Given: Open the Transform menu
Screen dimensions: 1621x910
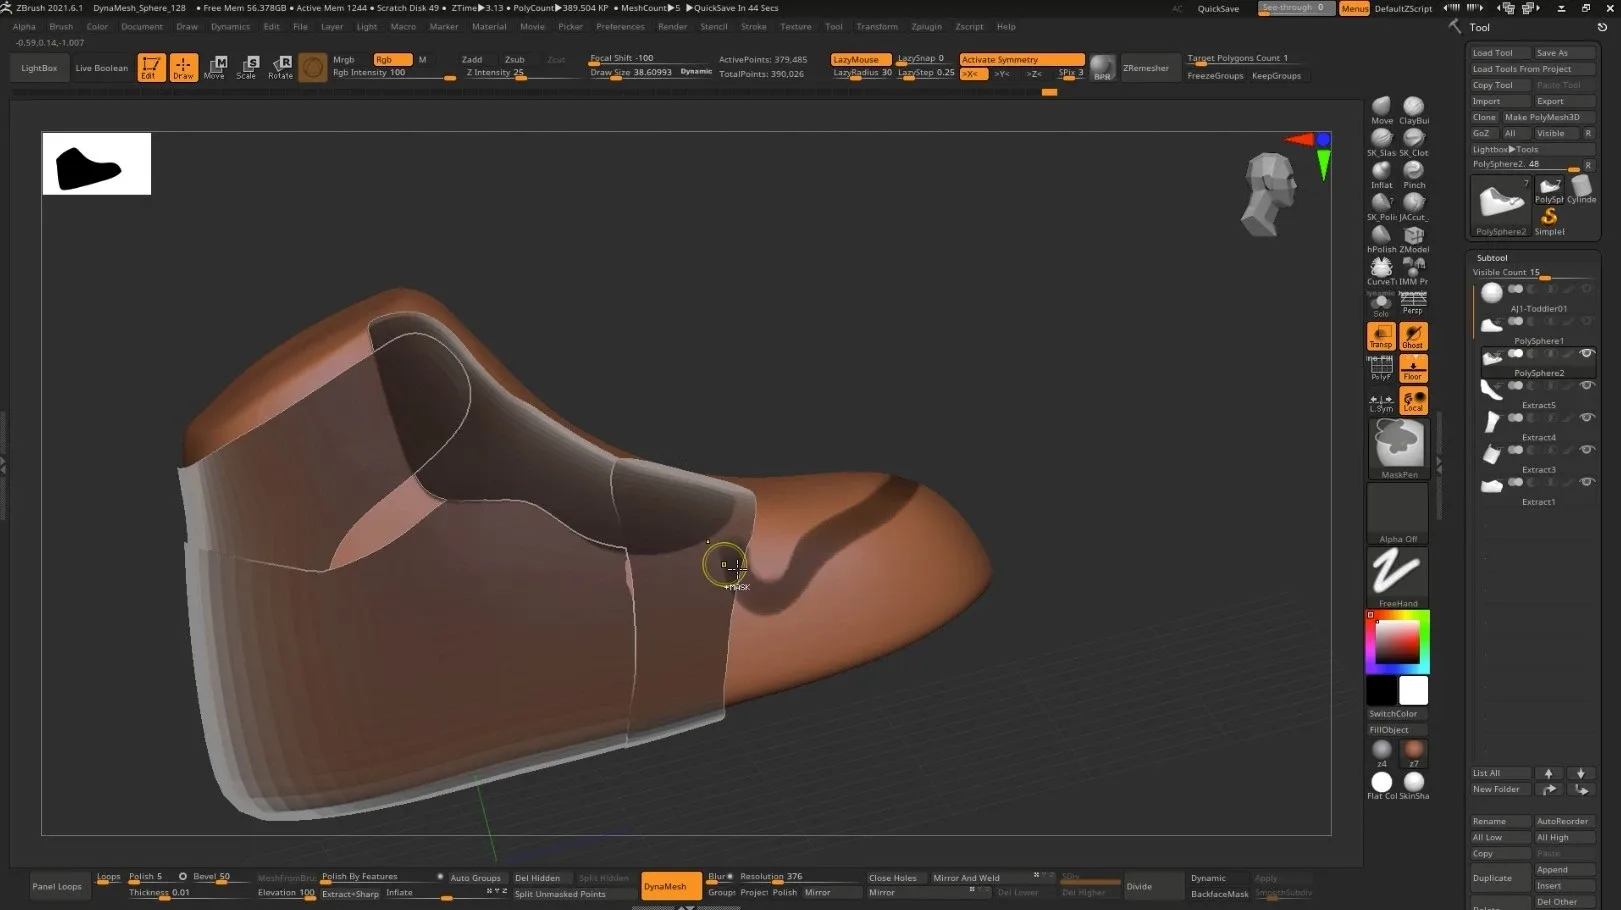Looking at the screenshot, I should coord(877,27).
